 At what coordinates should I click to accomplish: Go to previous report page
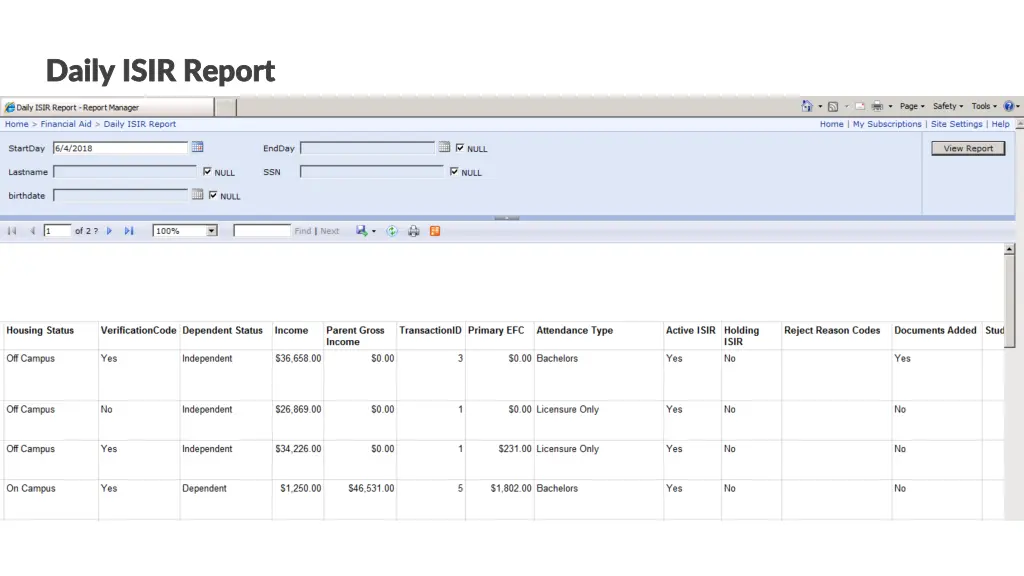[32, 231]
